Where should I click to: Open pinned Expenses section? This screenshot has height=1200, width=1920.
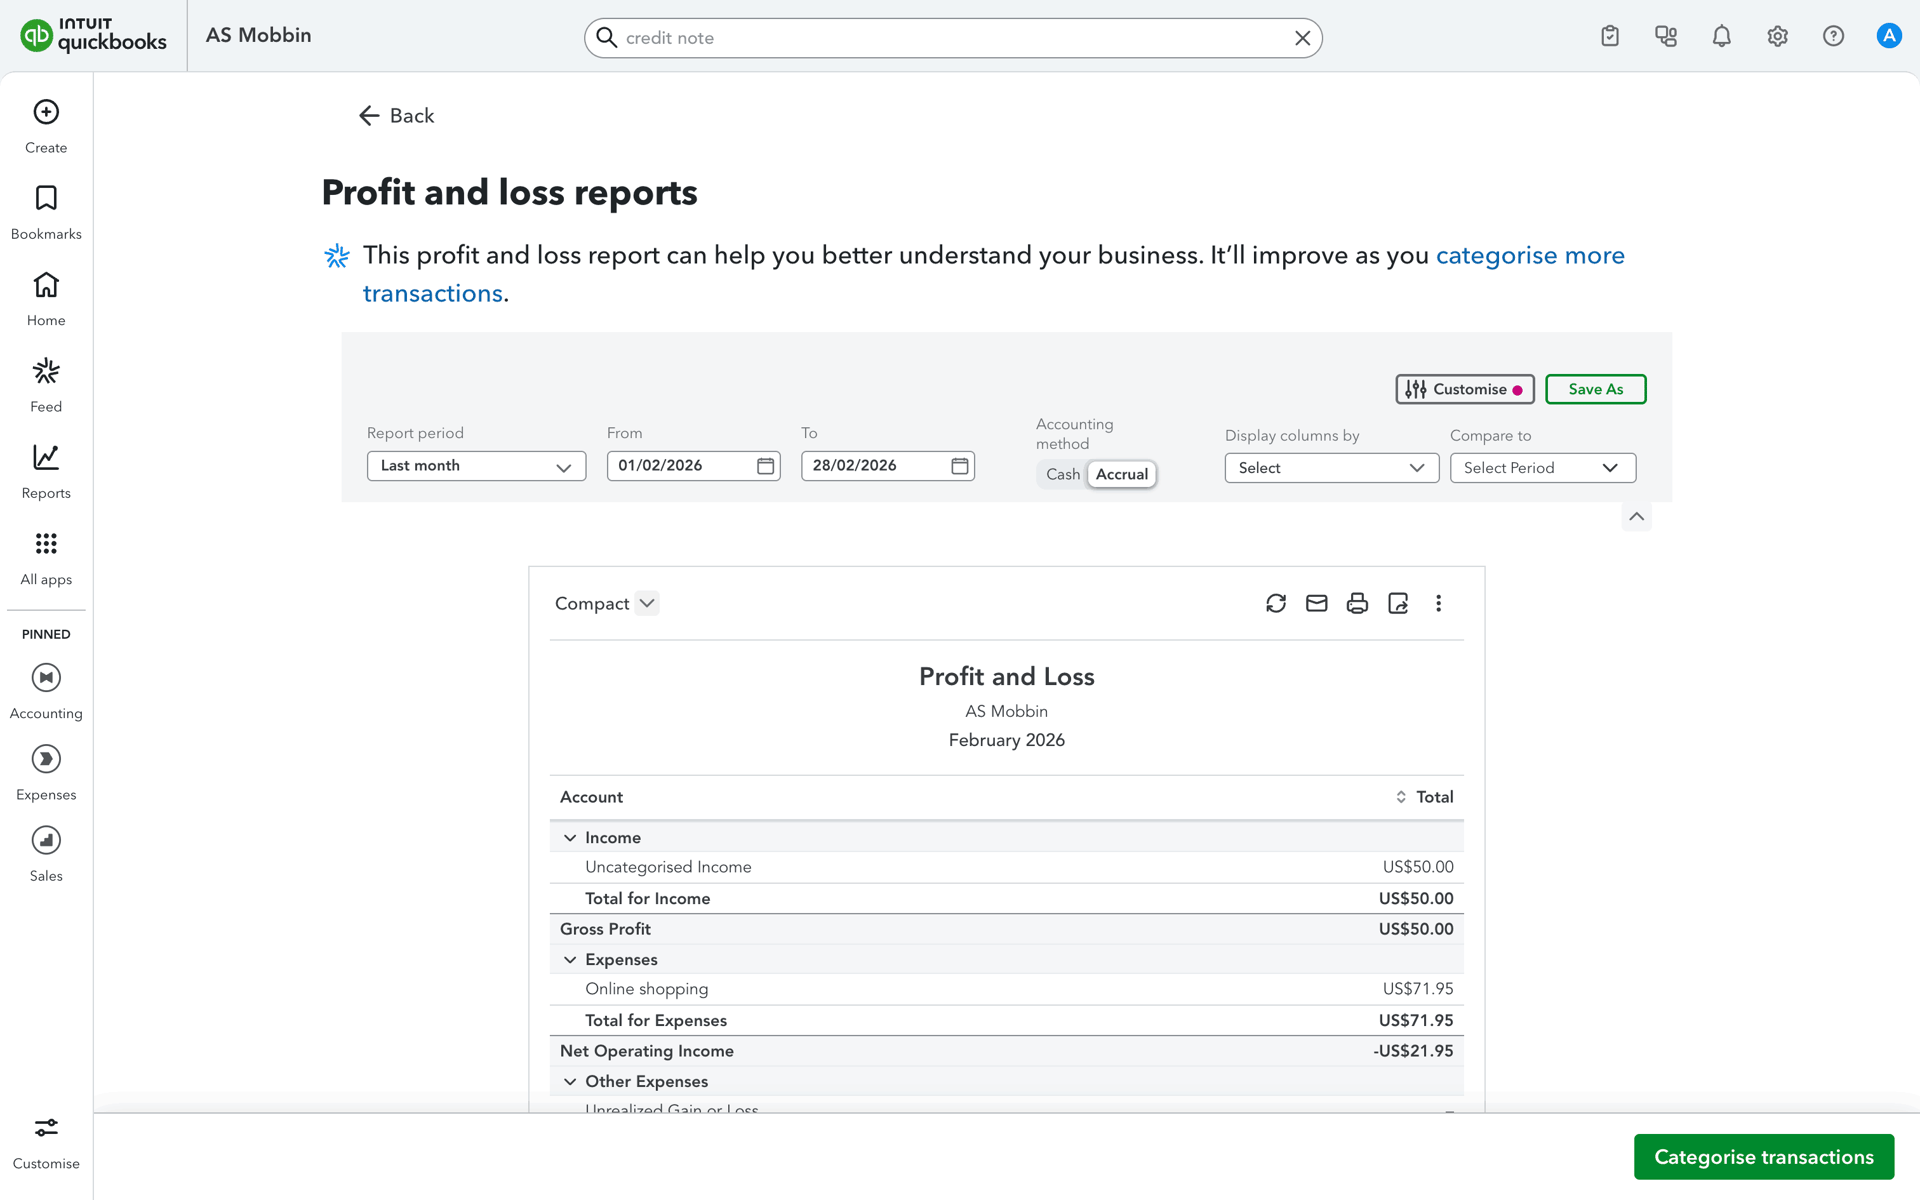click(x=46, y=772)
